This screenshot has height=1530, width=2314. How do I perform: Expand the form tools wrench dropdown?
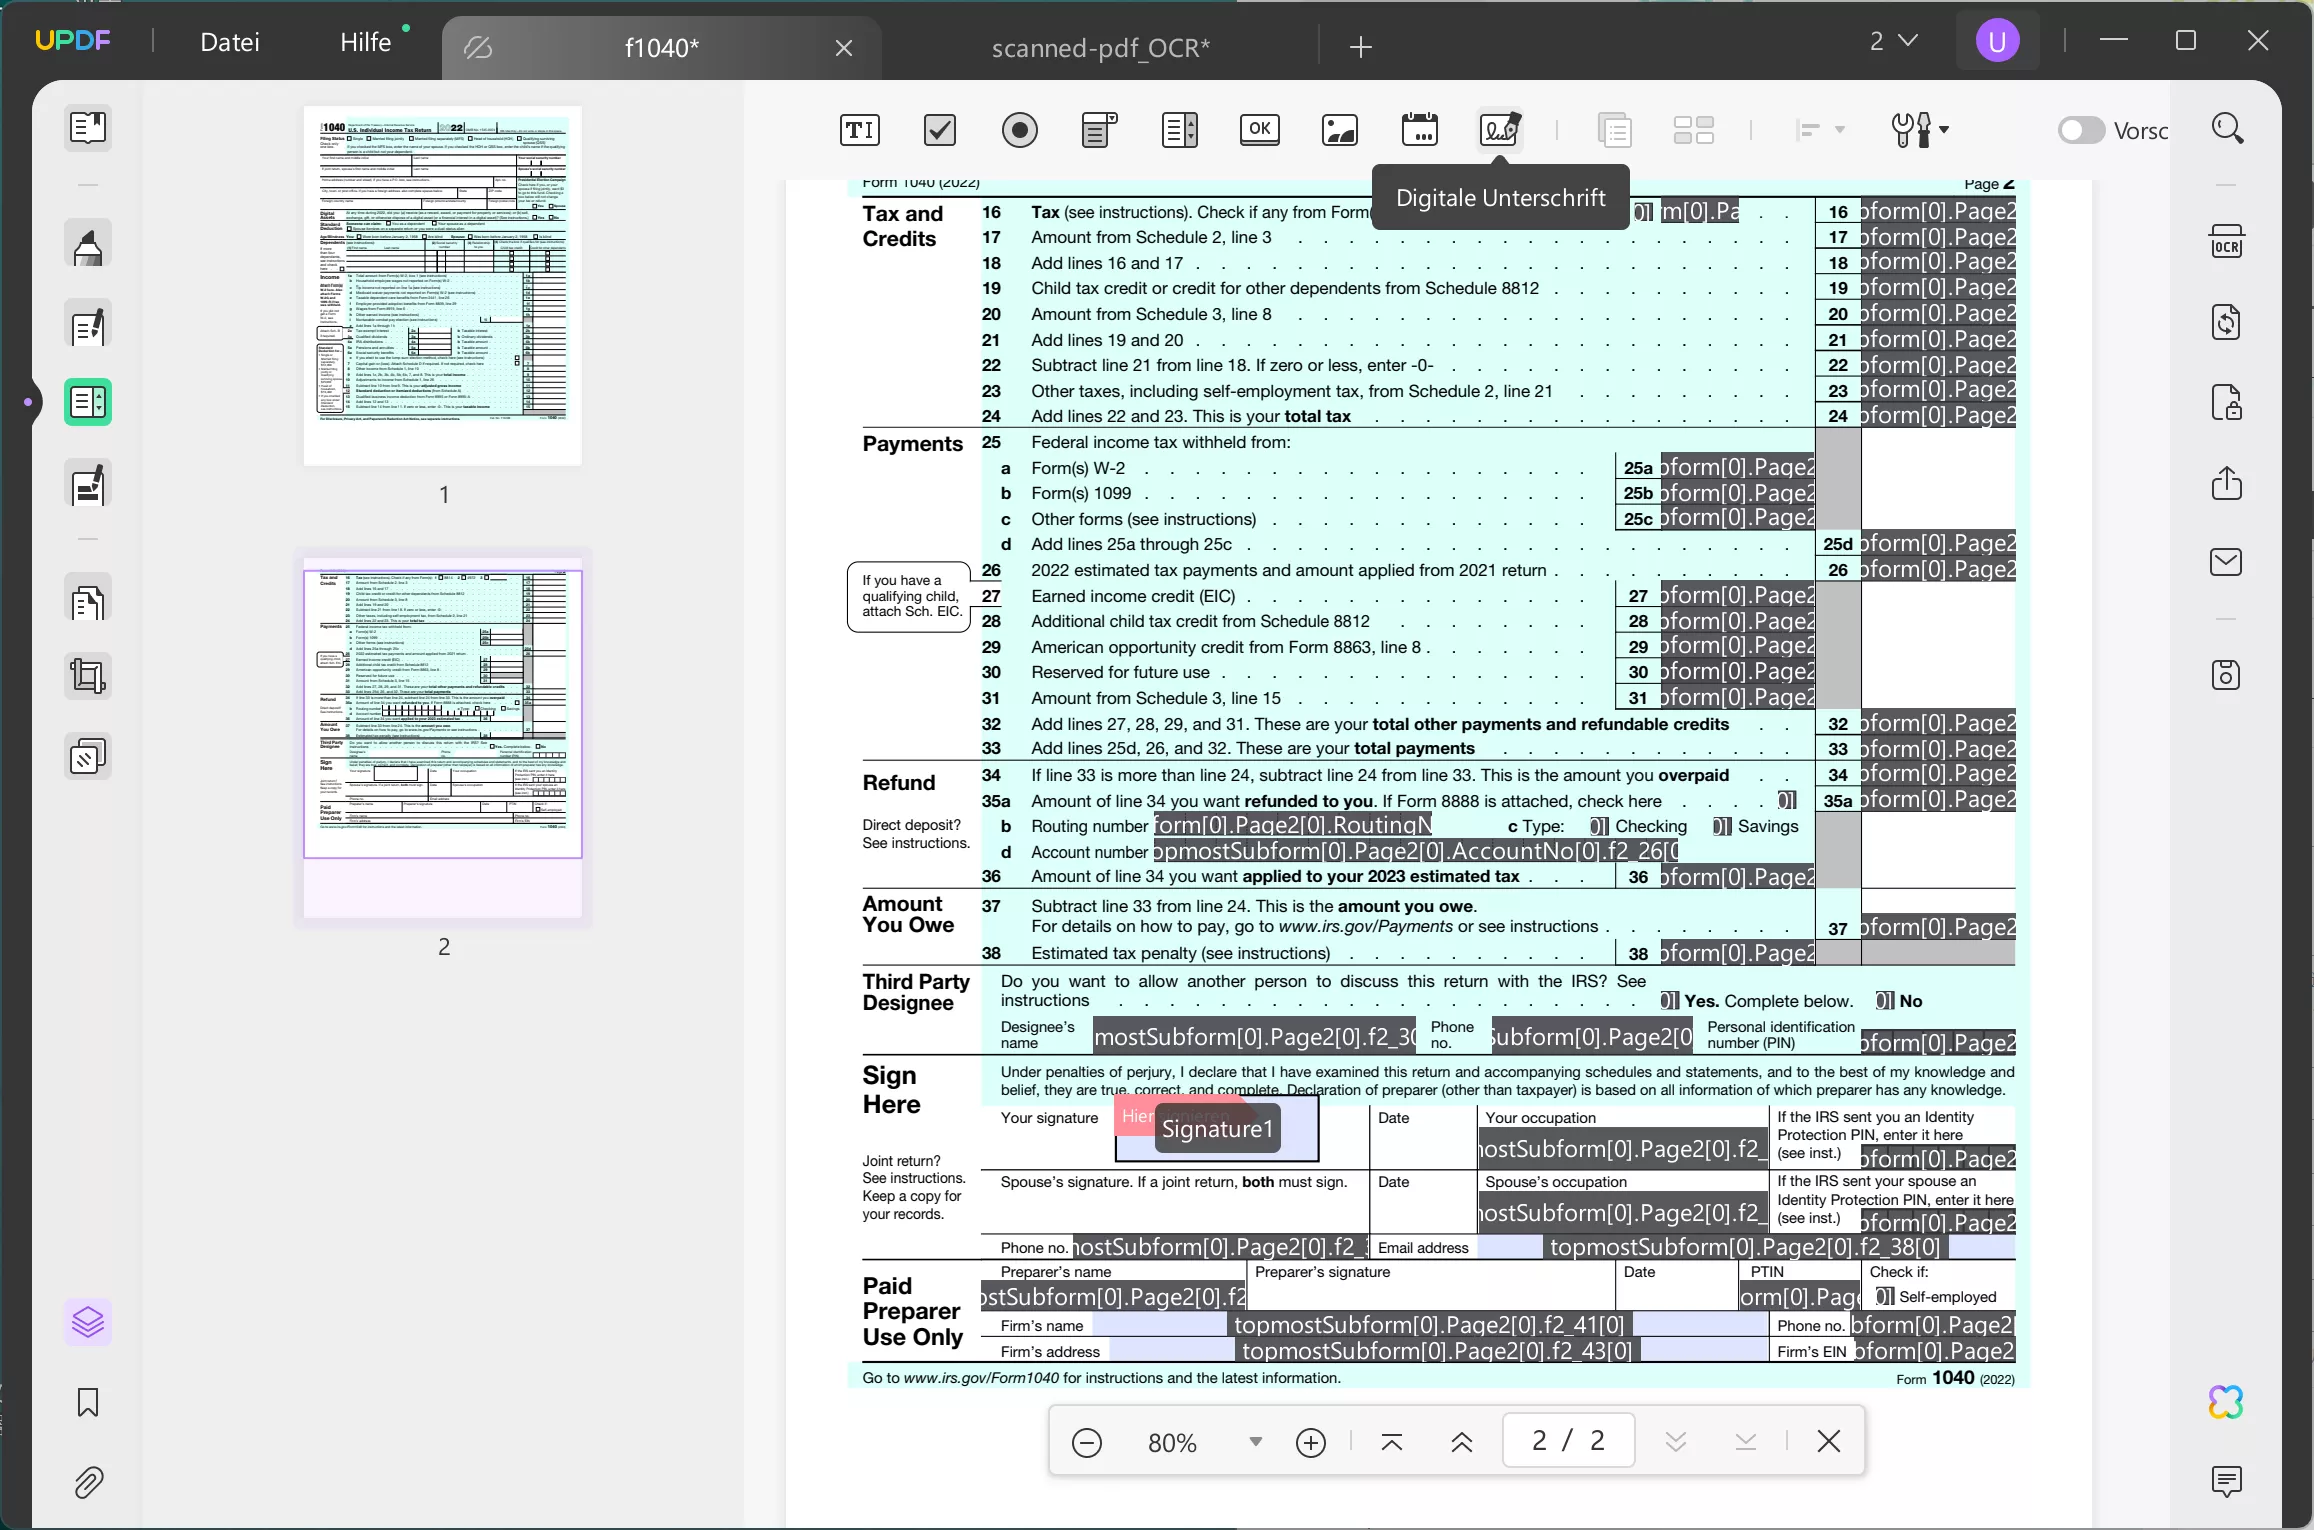coord(1943,130)
